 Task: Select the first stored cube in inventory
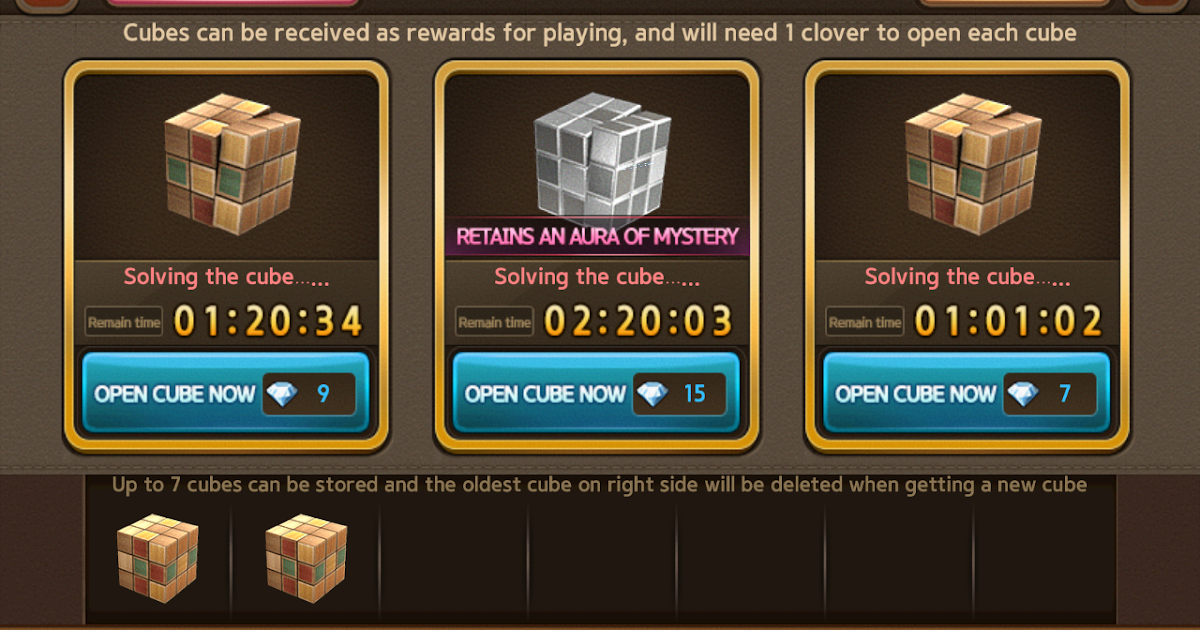tap(157, 556)
